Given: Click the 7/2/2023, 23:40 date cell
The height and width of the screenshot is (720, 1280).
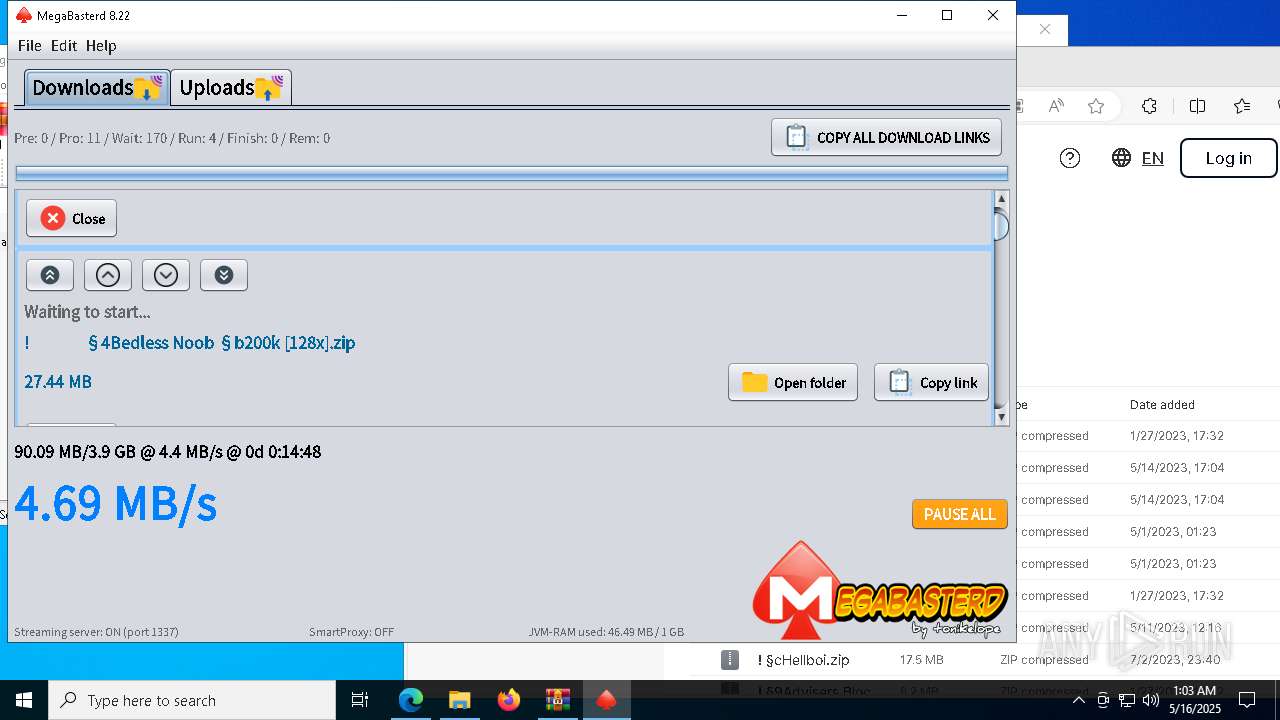Looking at the screenshot, I should point(1177,660).
